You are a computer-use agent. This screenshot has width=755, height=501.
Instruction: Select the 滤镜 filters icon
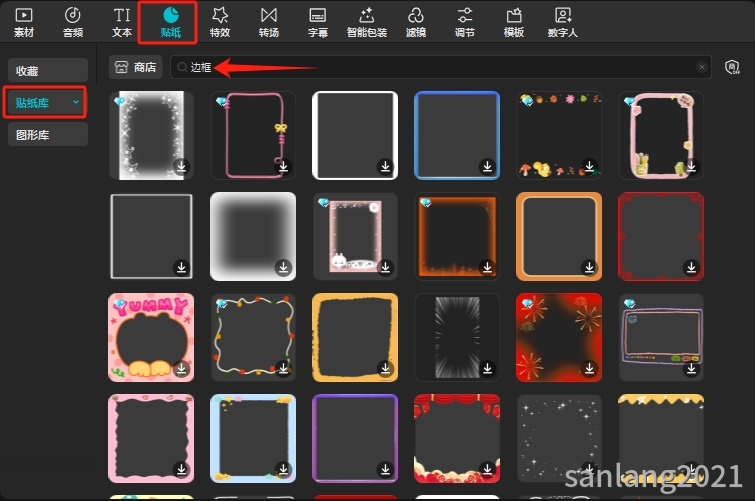416,22
